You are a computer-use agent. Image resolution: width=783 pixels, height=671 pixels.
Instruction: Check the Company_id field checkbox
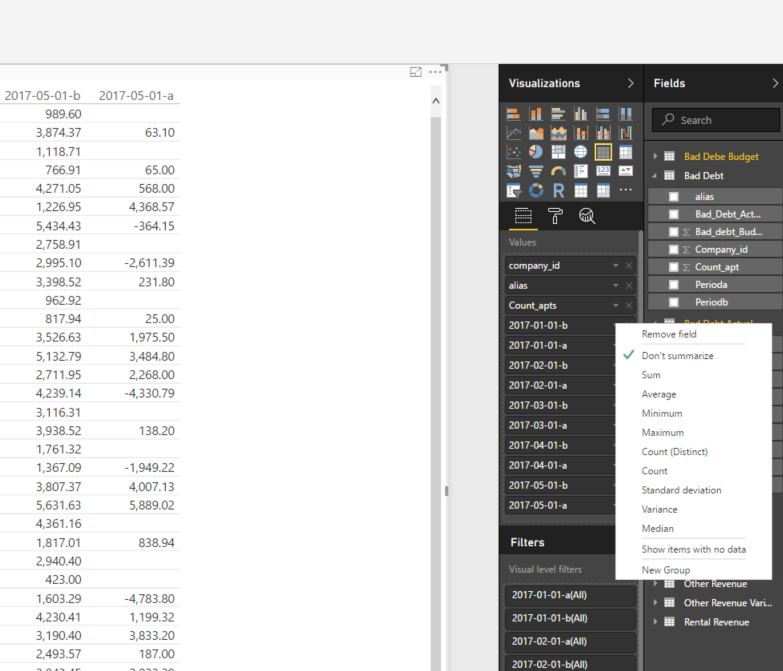[674, 249]
